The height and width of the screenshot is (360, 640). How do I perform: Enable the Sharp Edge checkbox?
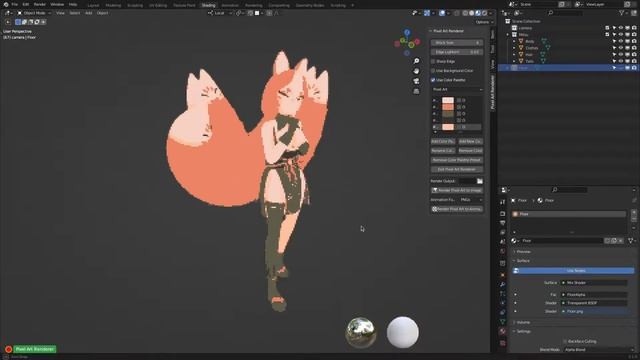433,61
